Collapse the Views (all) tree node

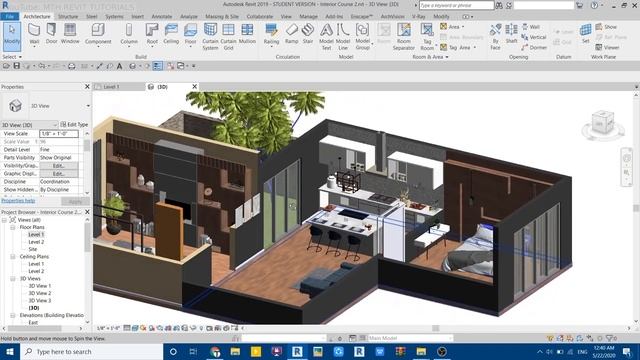pos(4,220)
